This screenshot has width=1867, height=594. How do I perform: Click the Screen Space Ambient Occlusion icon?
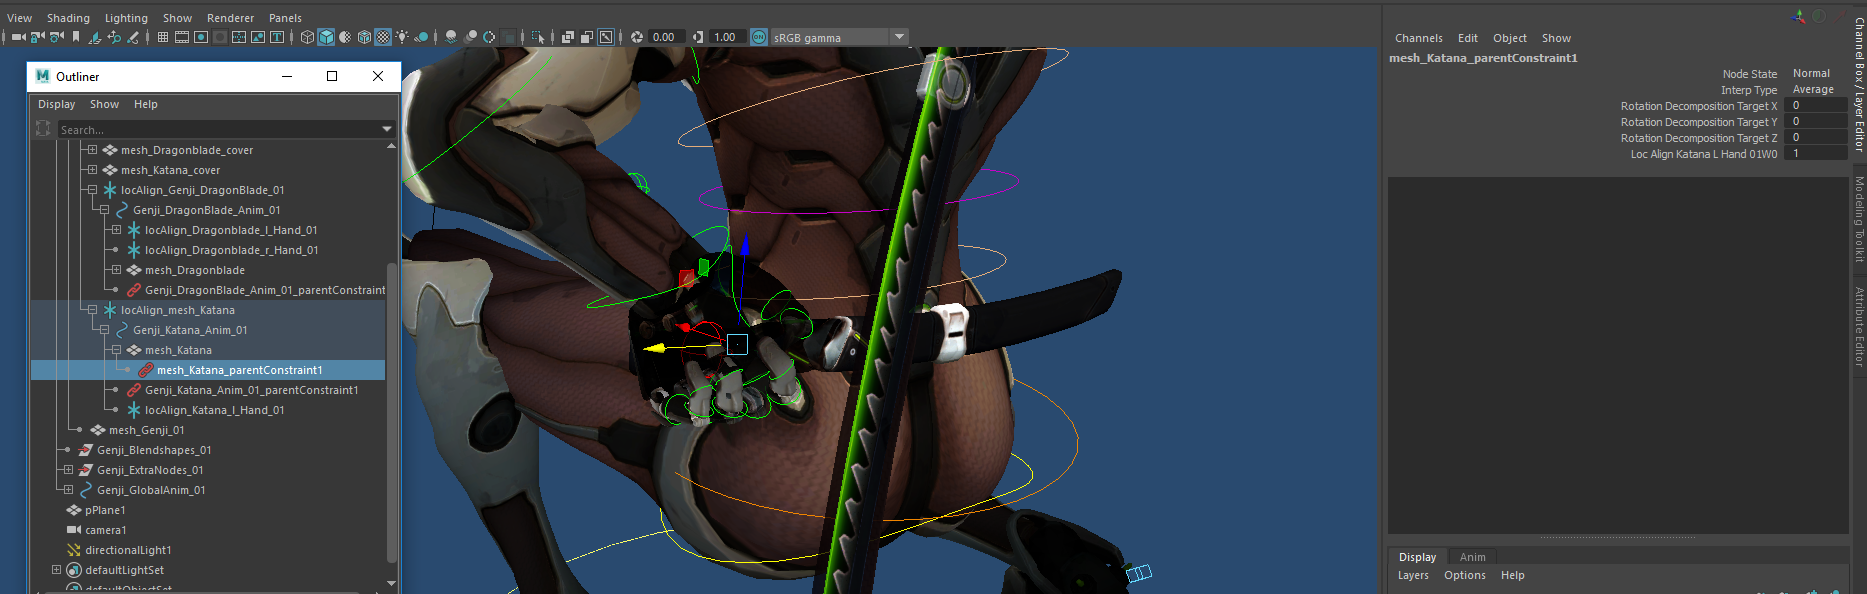tap(451, 37)
